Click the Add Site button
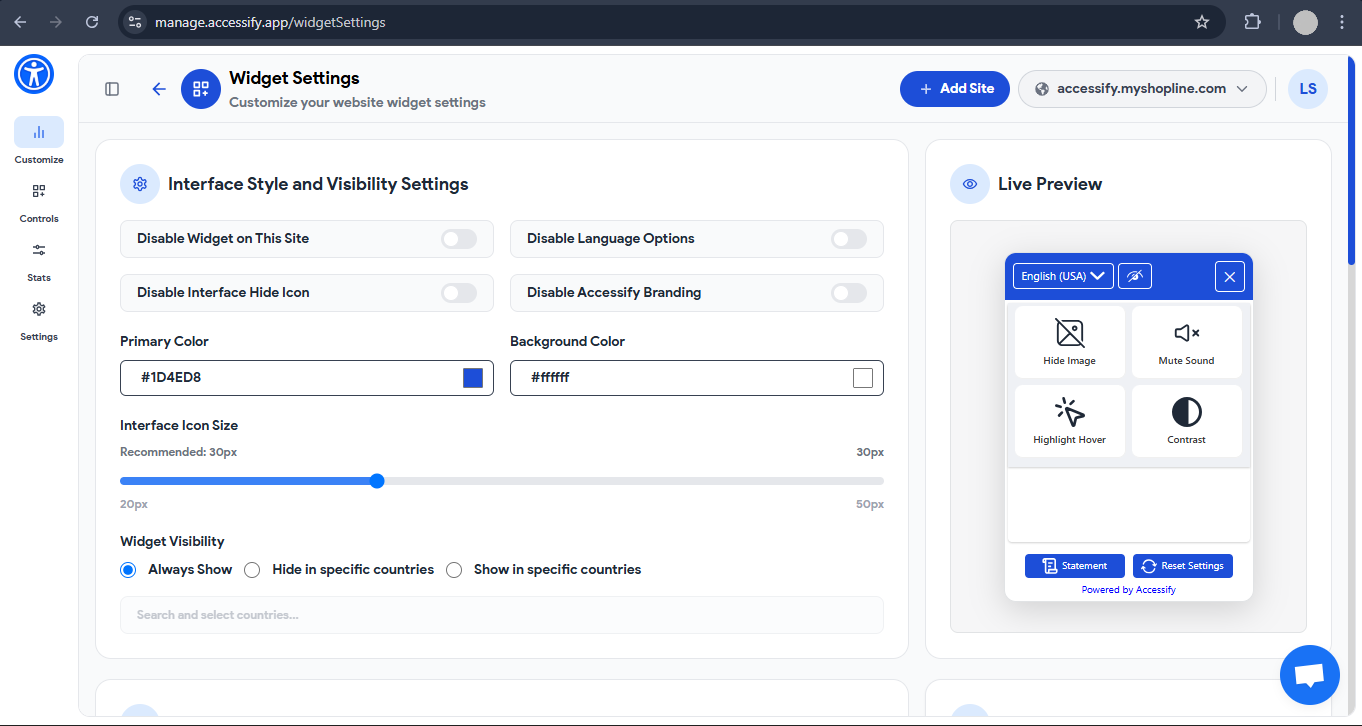This screenshot has width=1362, height=726. click(954, 88)
